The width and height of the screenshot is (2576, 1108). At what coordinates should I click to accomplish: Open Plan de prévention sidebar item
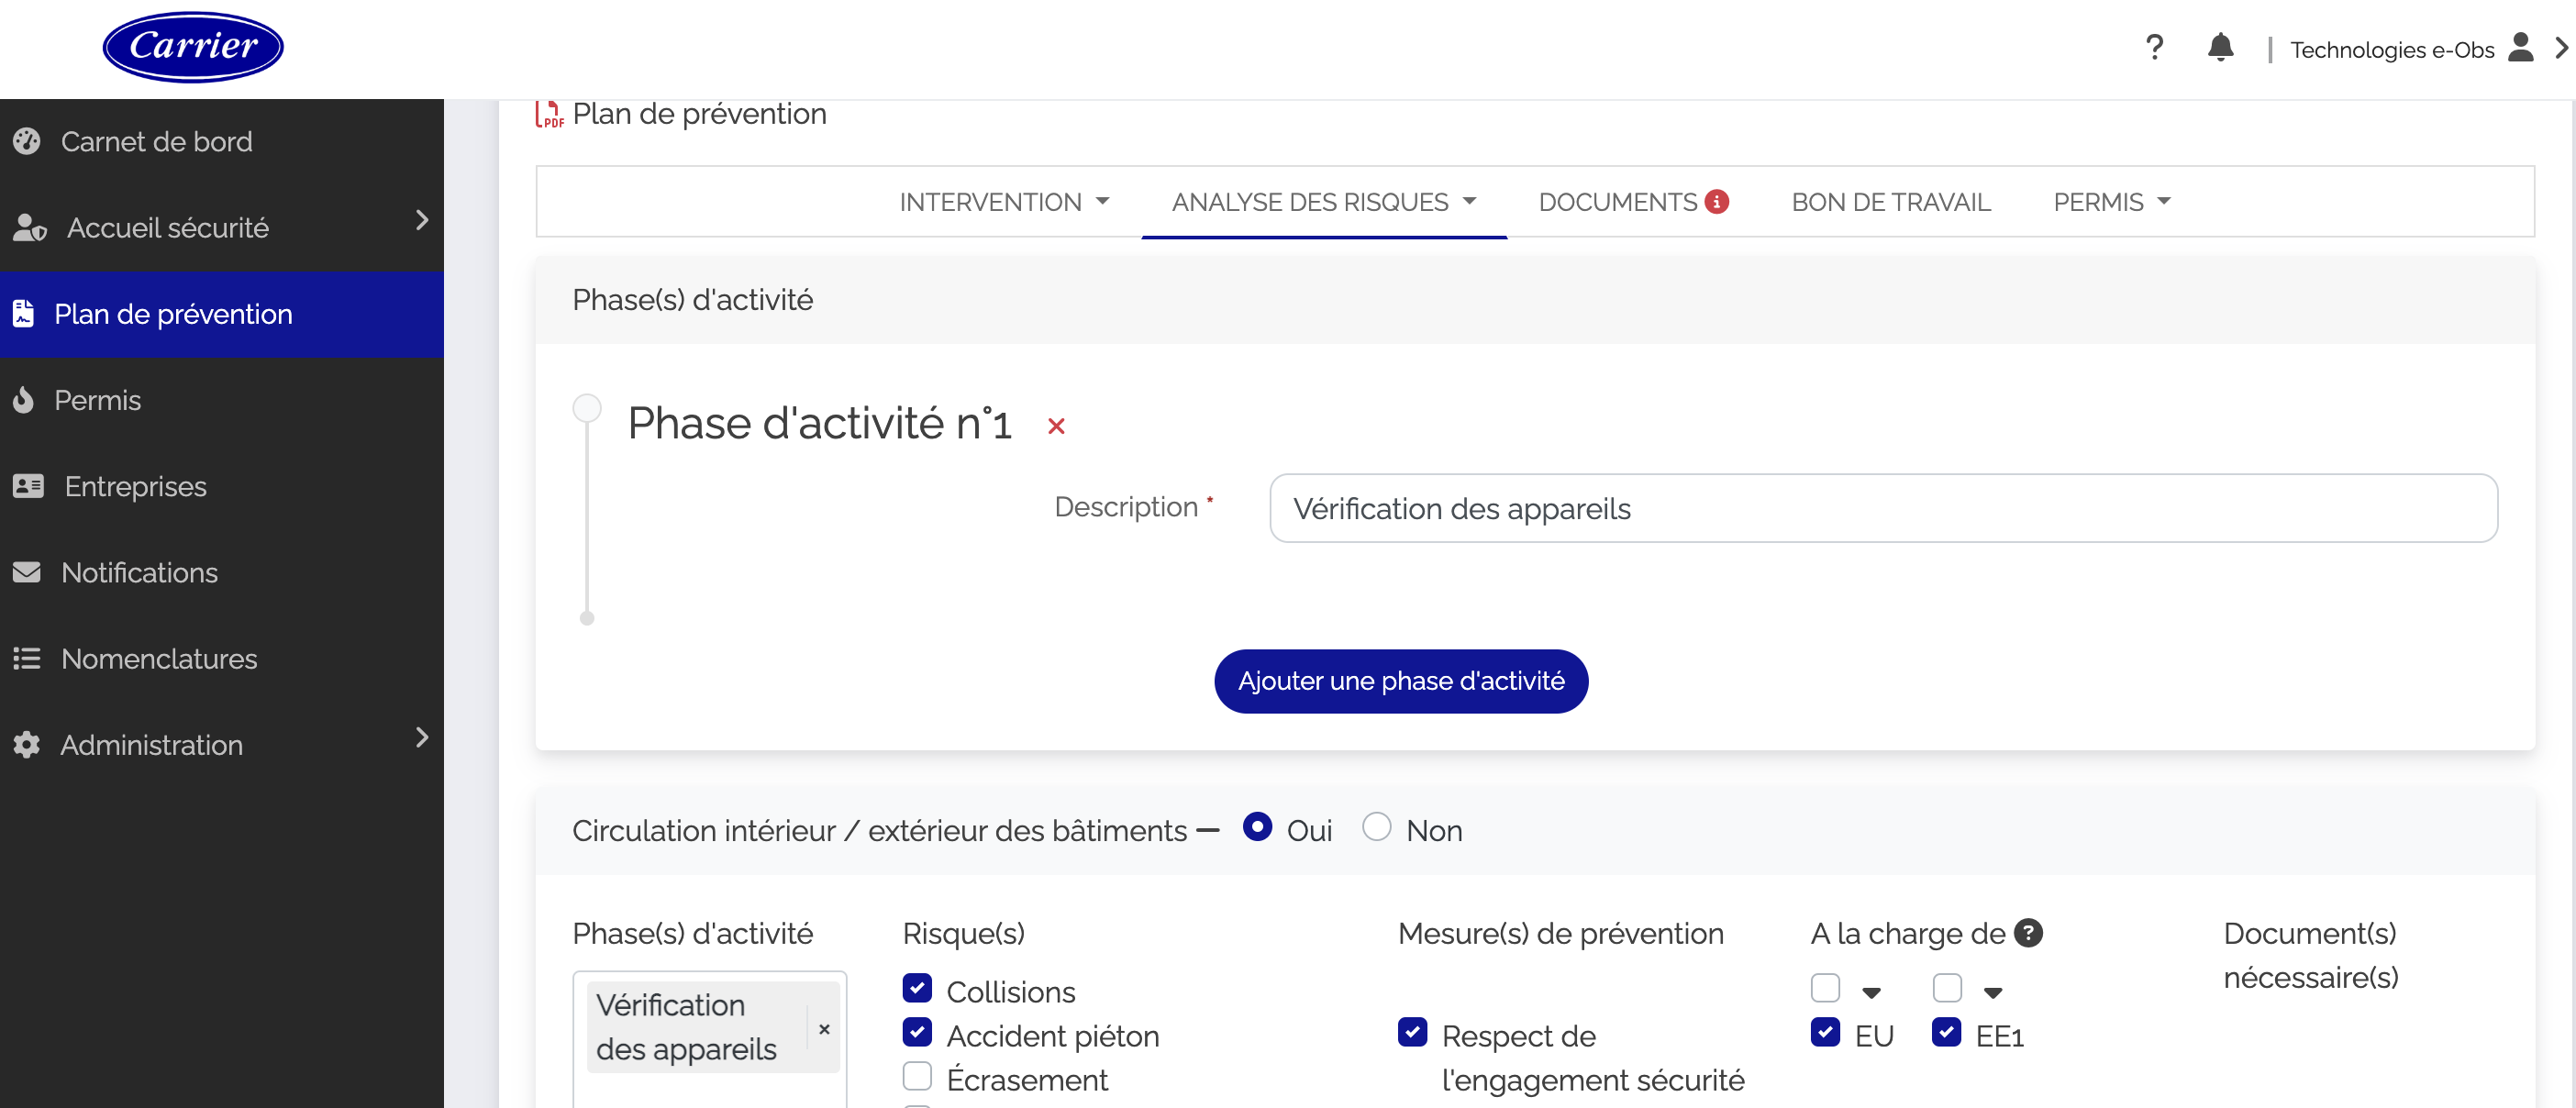tap(222, 314)
